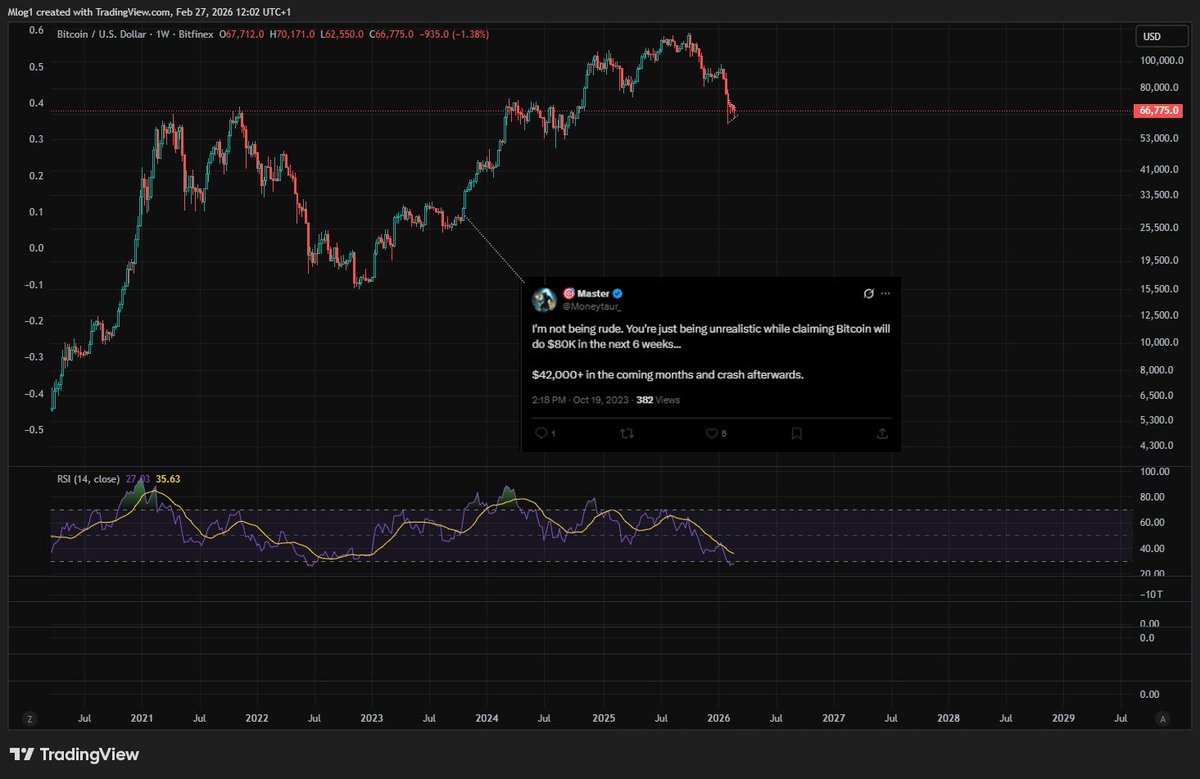Click the tweet timestamp 2:18 PM · Oct 19, 2023

(580, 399)
